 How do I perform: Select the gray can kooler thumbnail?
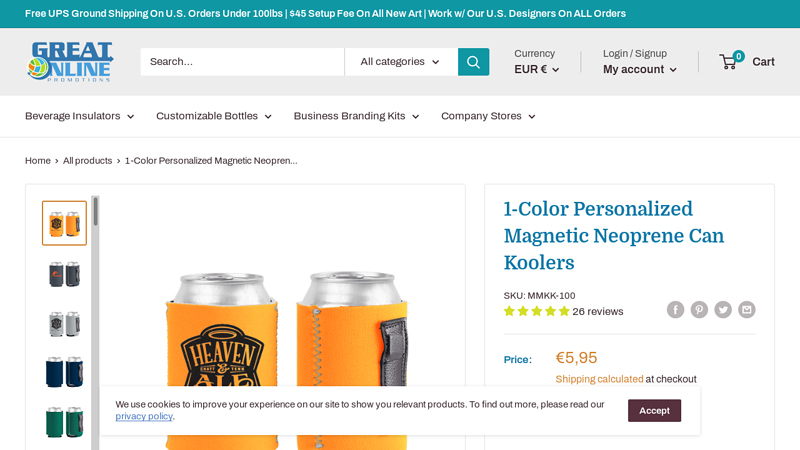[x=64, y=323]
